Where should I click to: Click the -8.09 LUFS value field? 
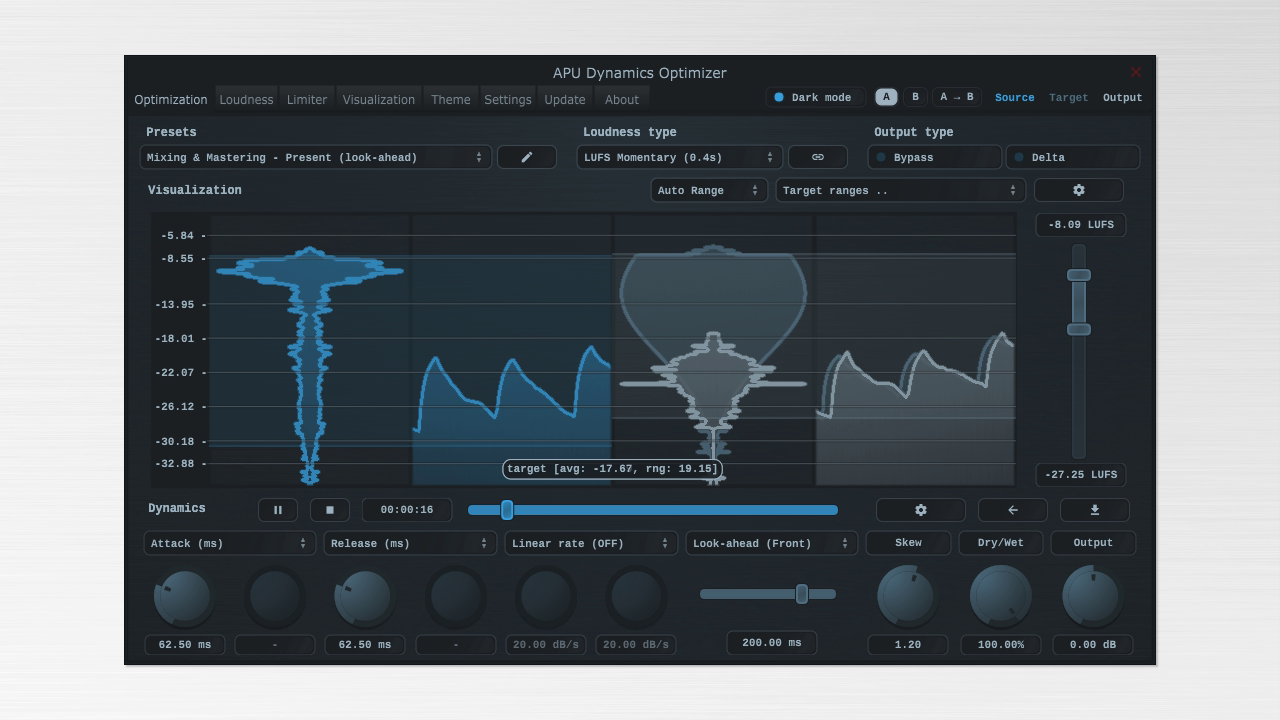[x=1081, y=225]
